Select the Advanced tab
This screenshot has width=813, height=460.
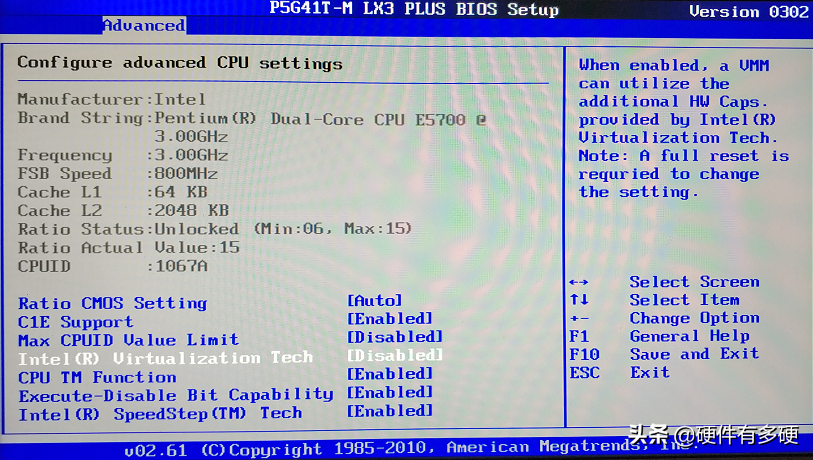(144, 25)
